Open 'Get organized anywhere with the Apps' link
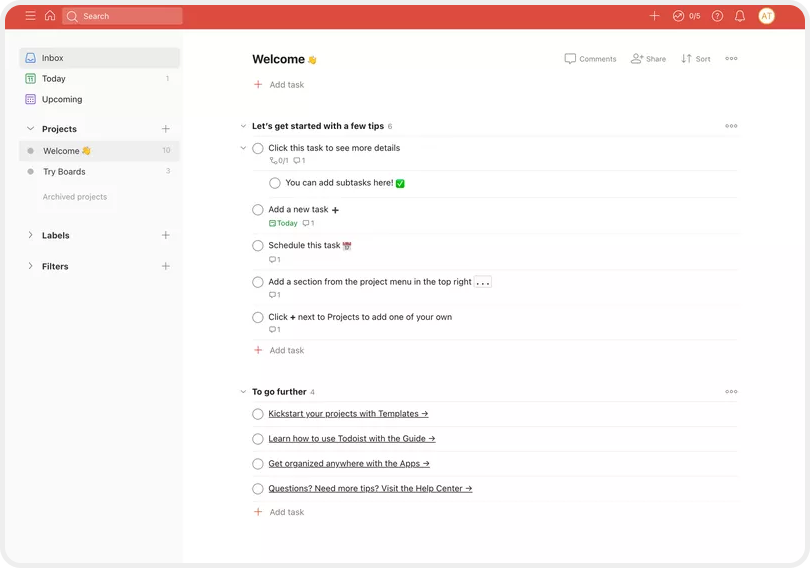 [349, 464]
